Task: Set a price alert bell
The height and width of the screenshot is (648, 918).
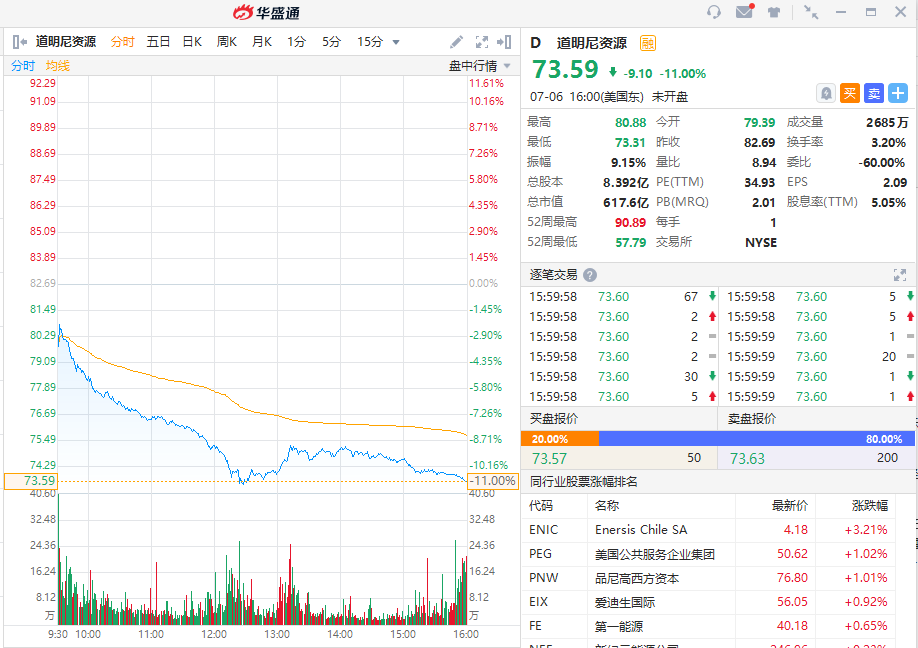Action: click(825, 93)
